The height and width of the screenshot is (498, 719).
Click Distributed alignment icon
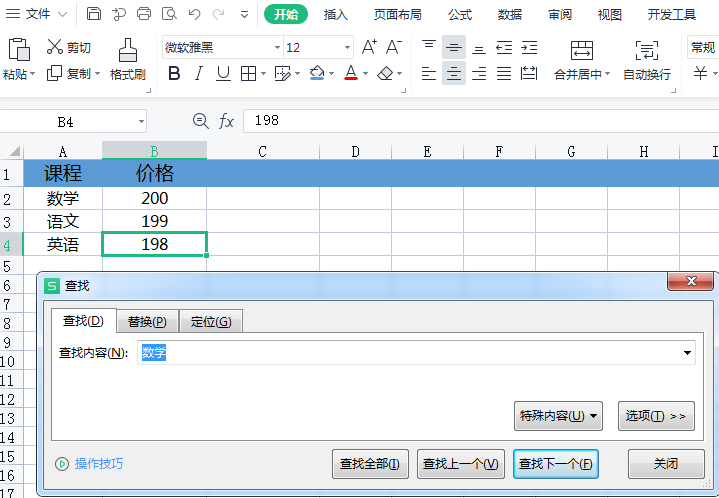pos(529,73)
